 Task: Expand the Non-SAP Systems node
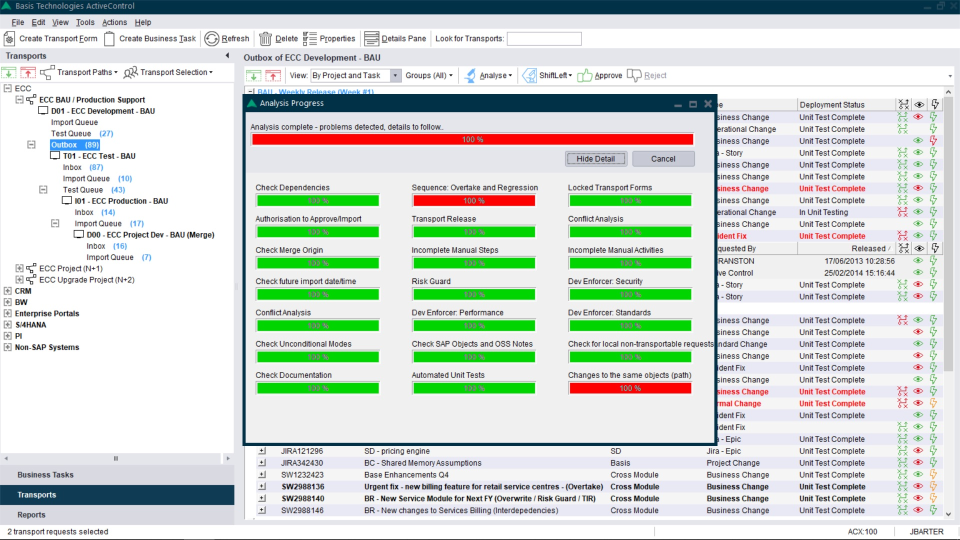coord(7,348)
